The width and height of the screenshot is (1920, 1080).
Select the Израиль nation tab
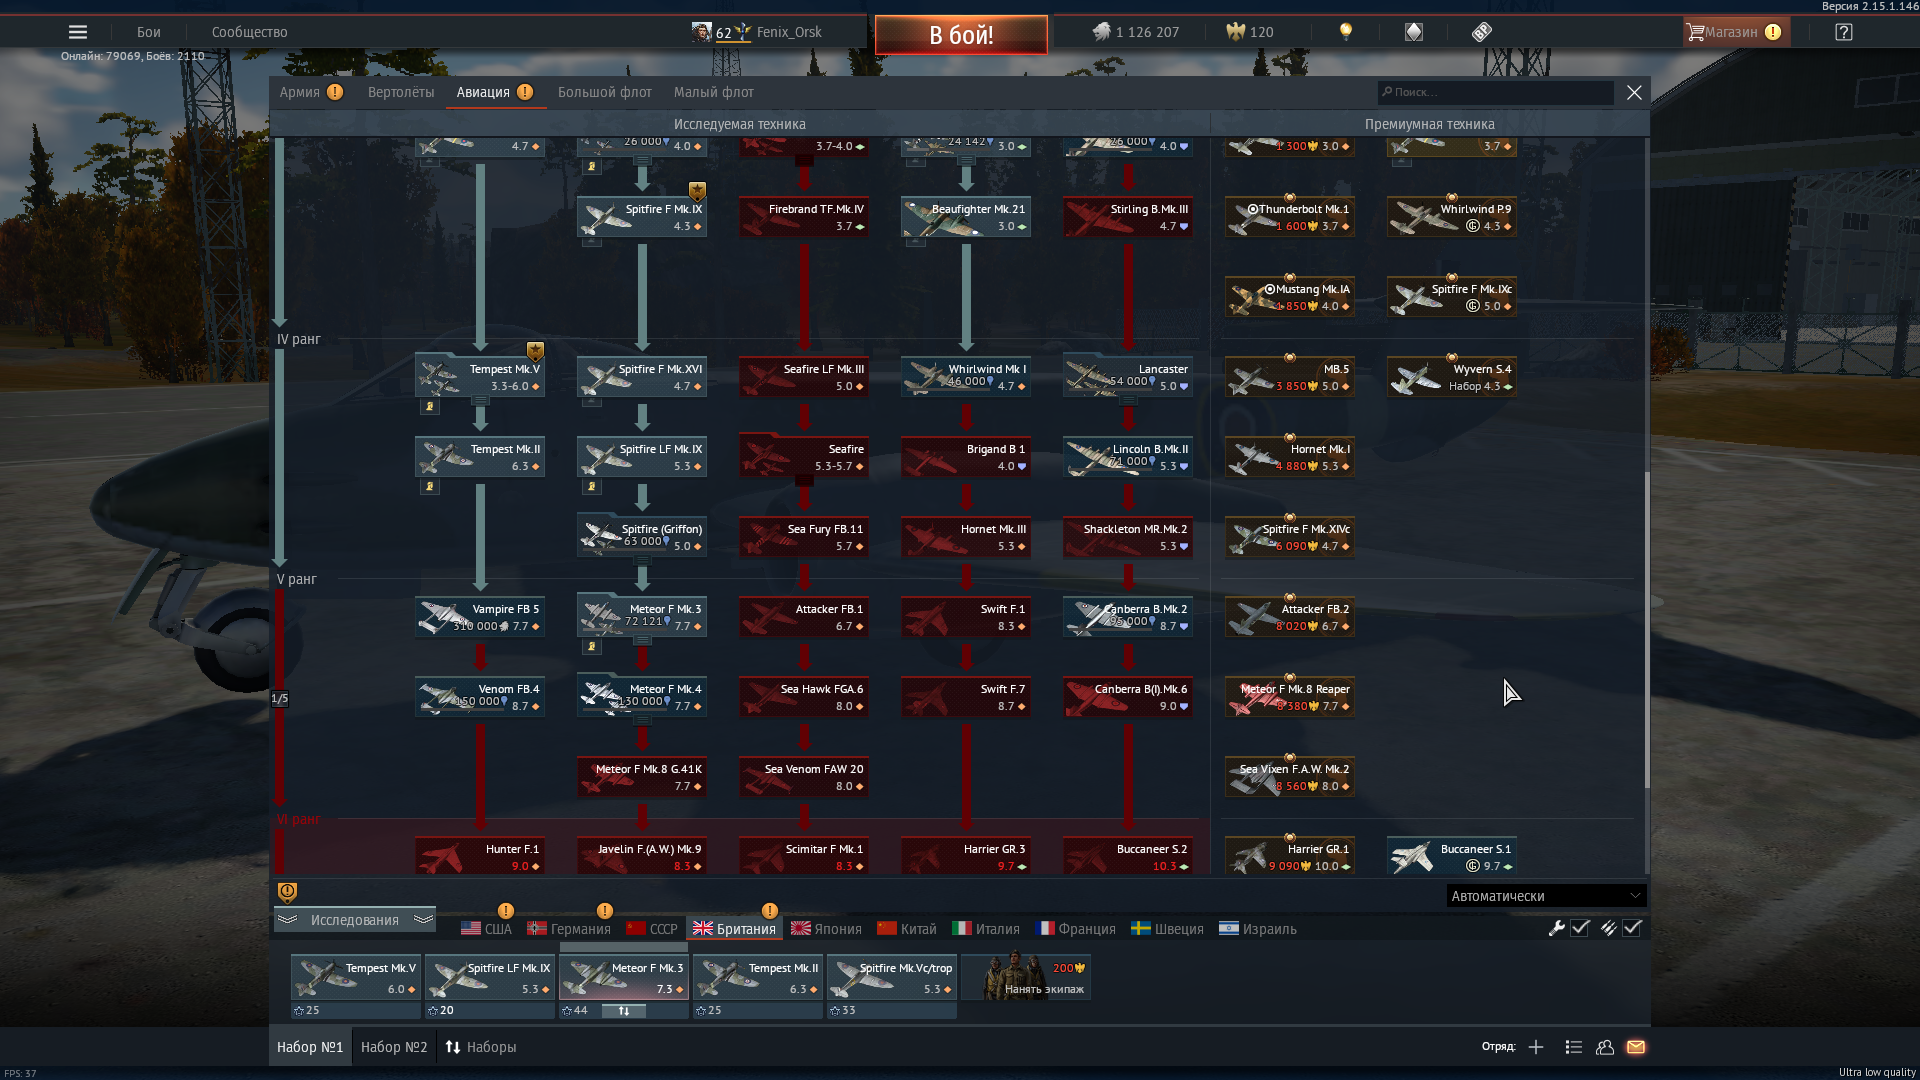pyautogui.click(x=1258, y=929)
